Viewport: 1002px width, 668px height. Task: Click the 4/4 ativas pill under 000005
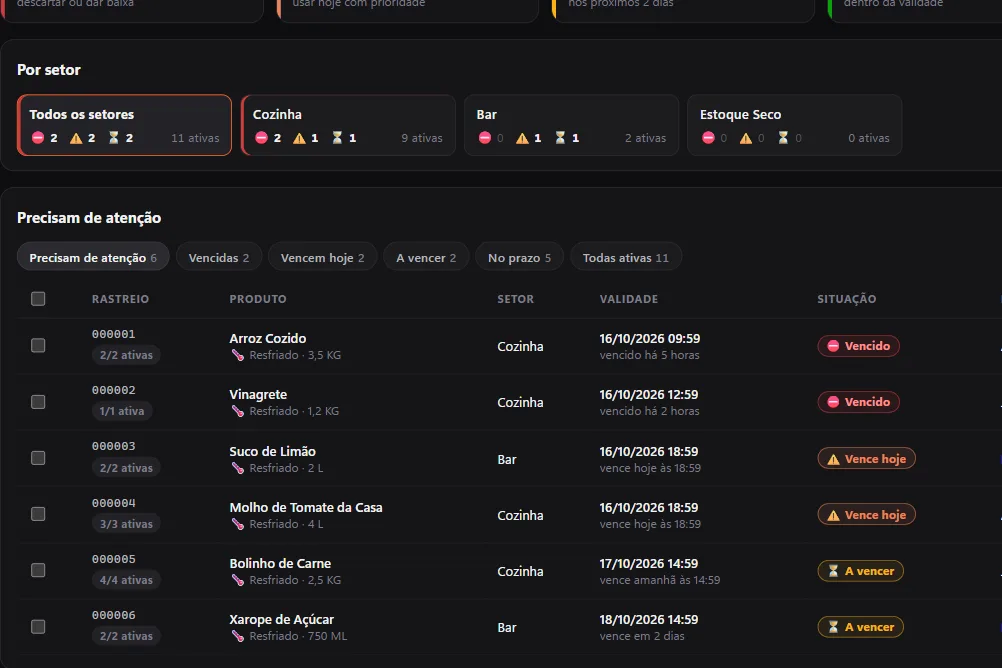(126, 580)
